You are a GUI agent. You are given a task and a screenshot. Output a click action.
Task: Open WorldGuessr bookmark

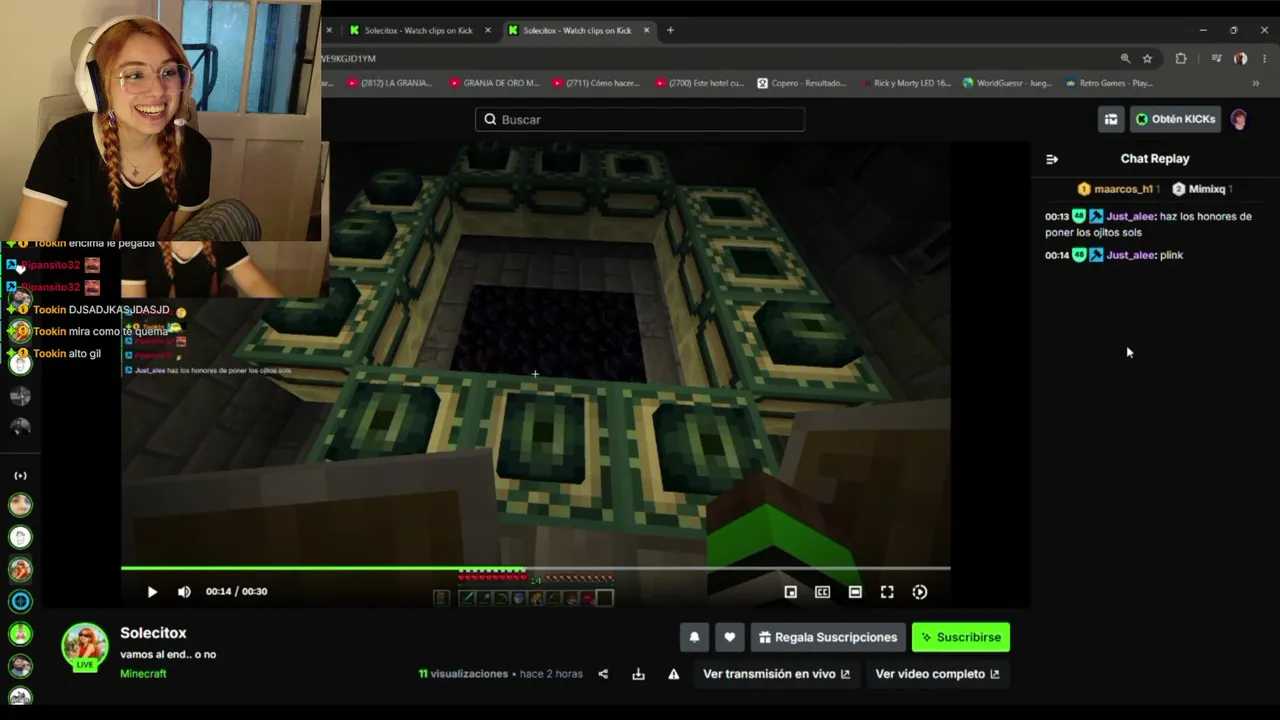point(1007,83)
